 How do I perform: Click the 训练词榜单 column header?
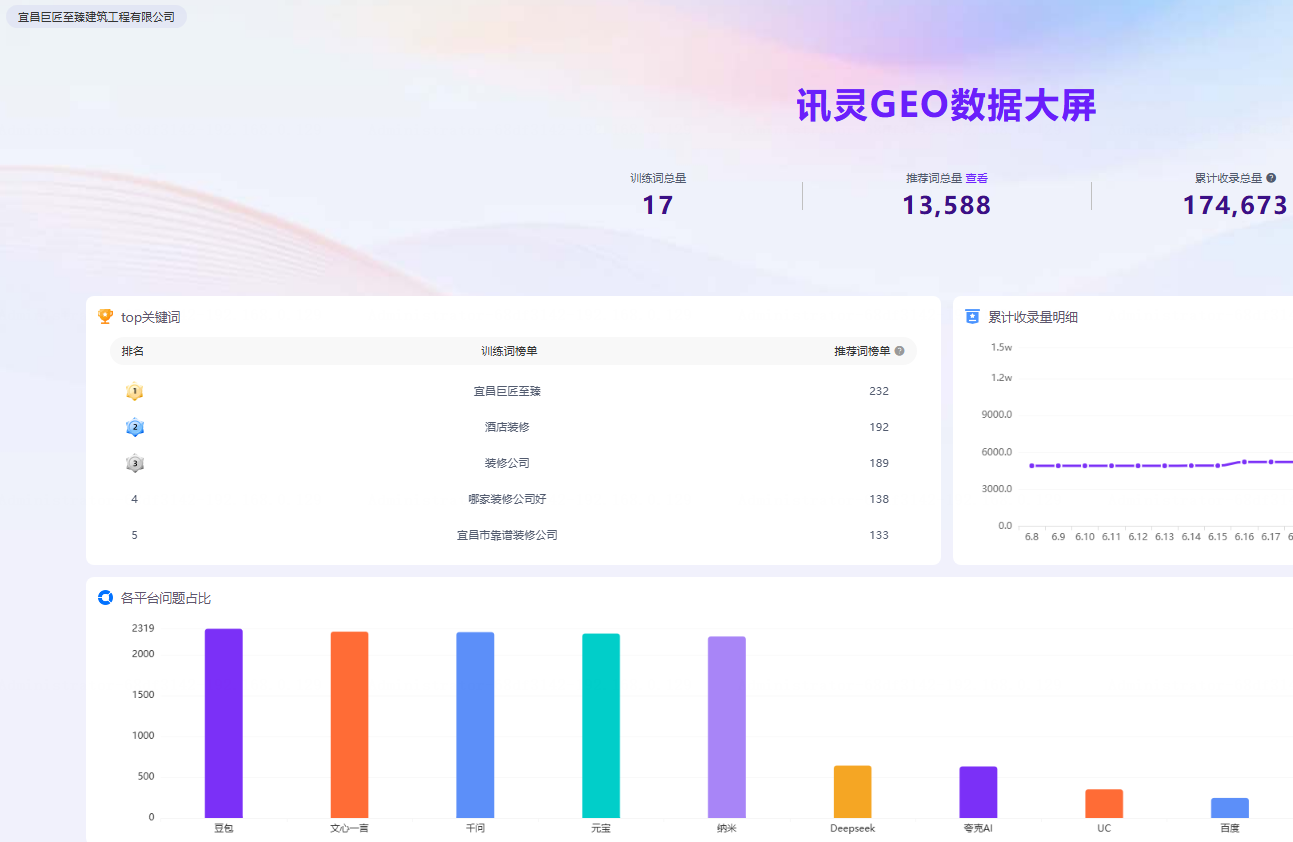coord(509,351)
